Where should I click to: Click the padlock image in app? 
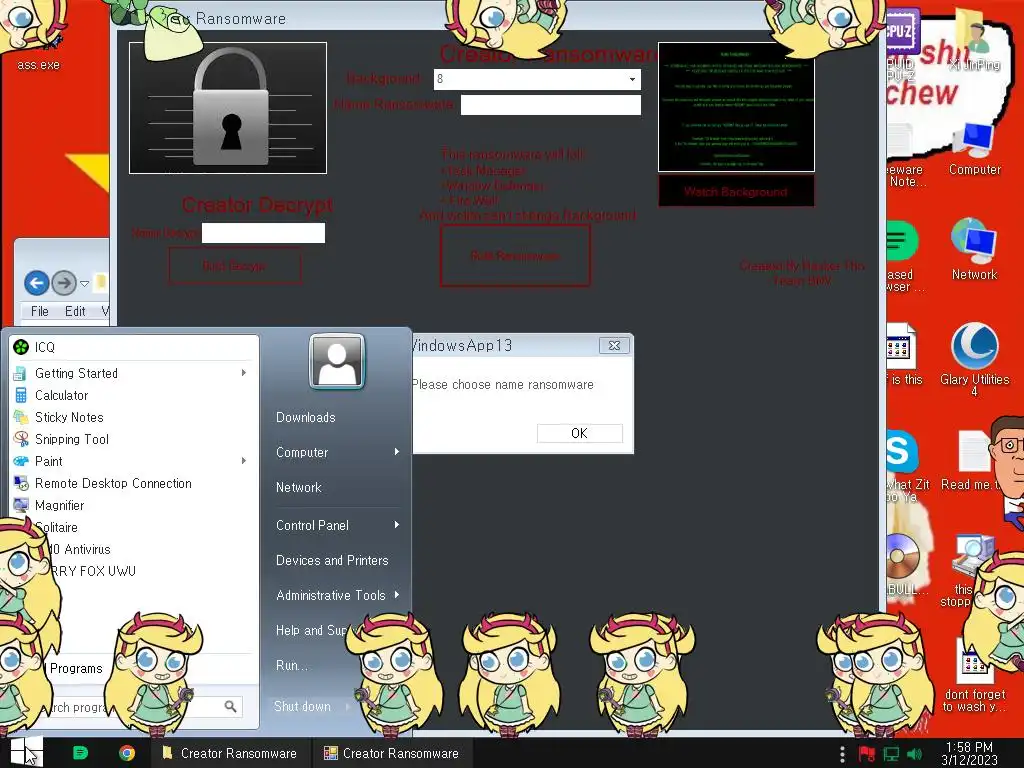pyautogui.click(x=228, y=108)
